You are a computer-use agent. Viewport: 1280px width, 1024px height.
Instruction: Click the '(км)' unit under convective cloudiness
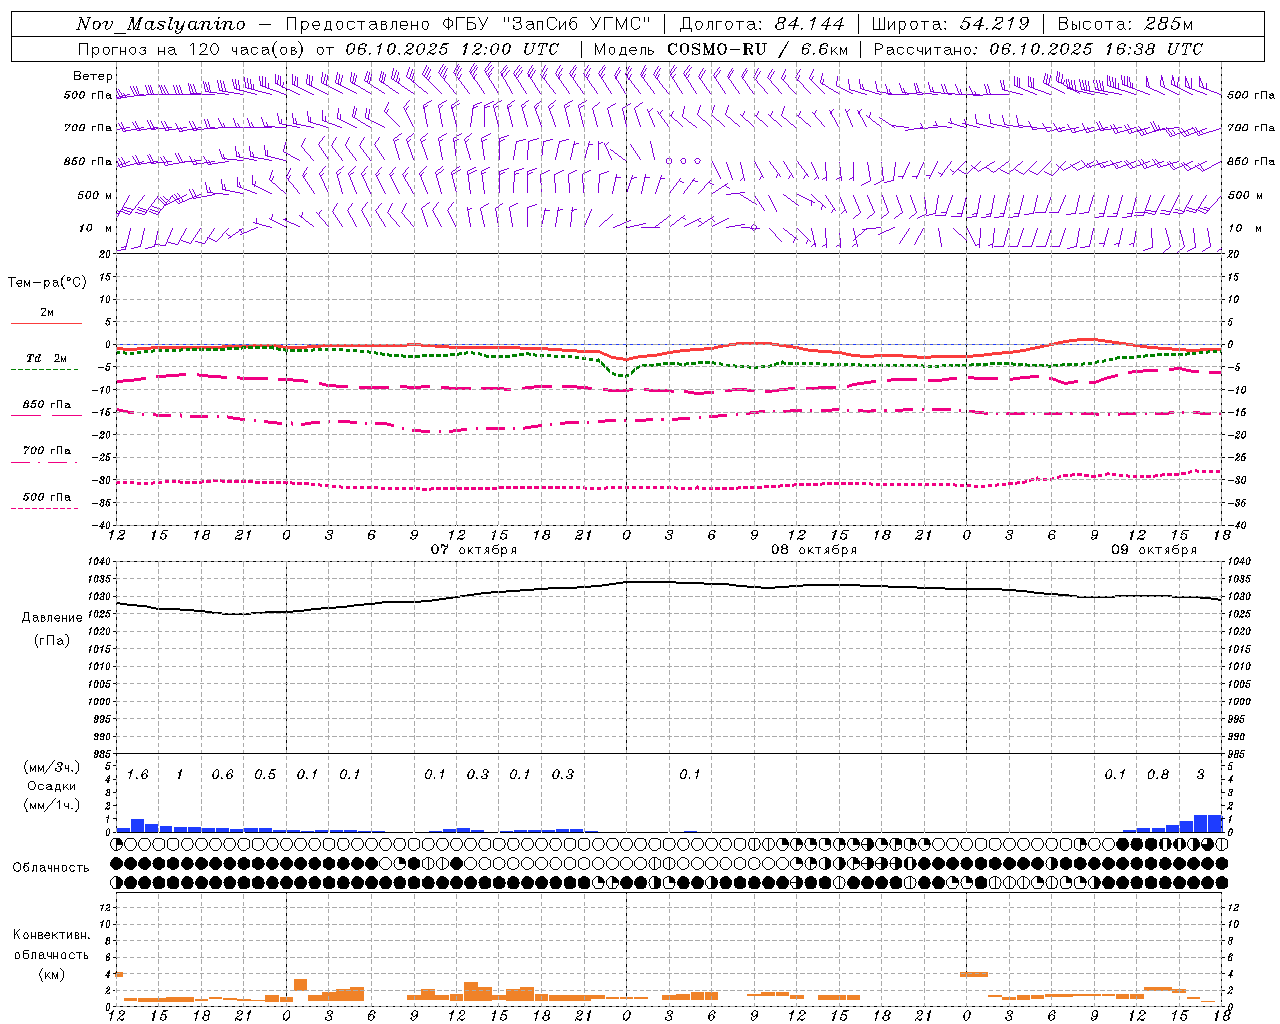pyautogui.click(x=51, y=974)
